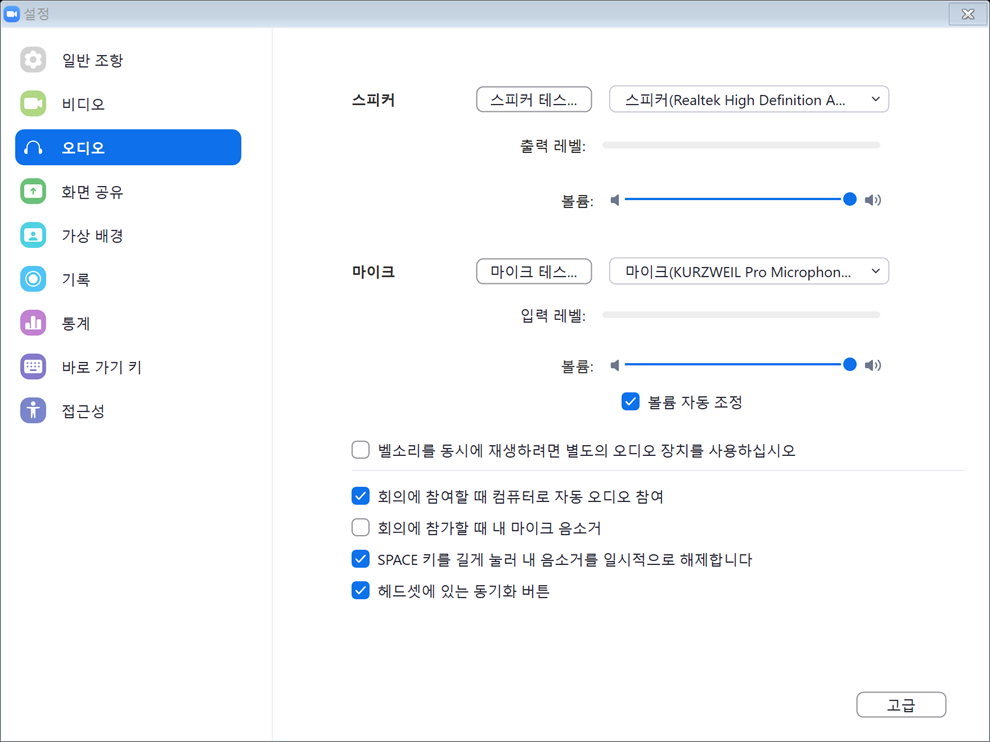Click the speaker volume high icon
This screenshot has height=742, width=990.
(873, 200)
